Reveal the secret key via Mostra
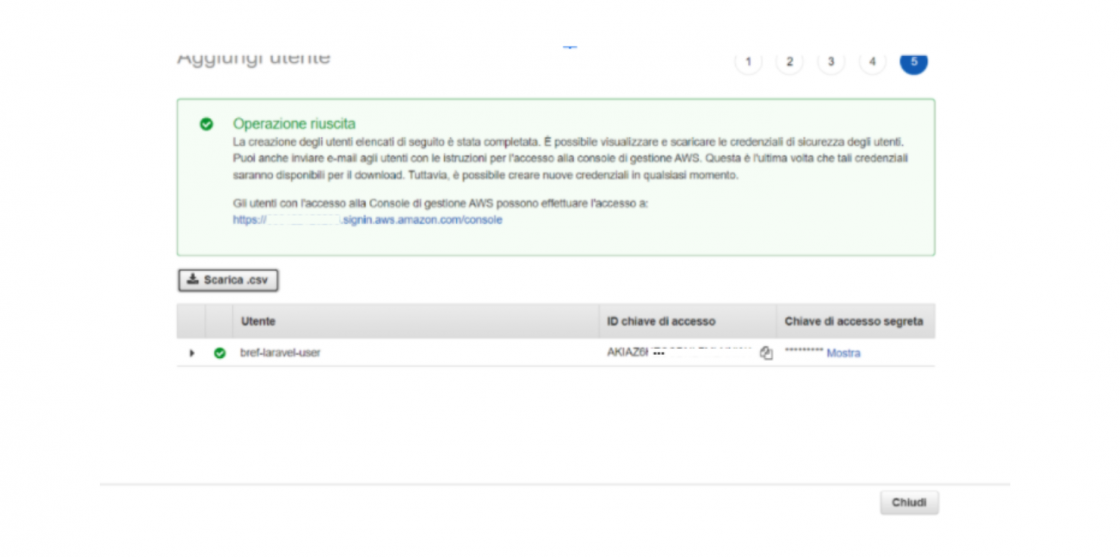The width and height of the screenshot is (1120, 557). 843,353
